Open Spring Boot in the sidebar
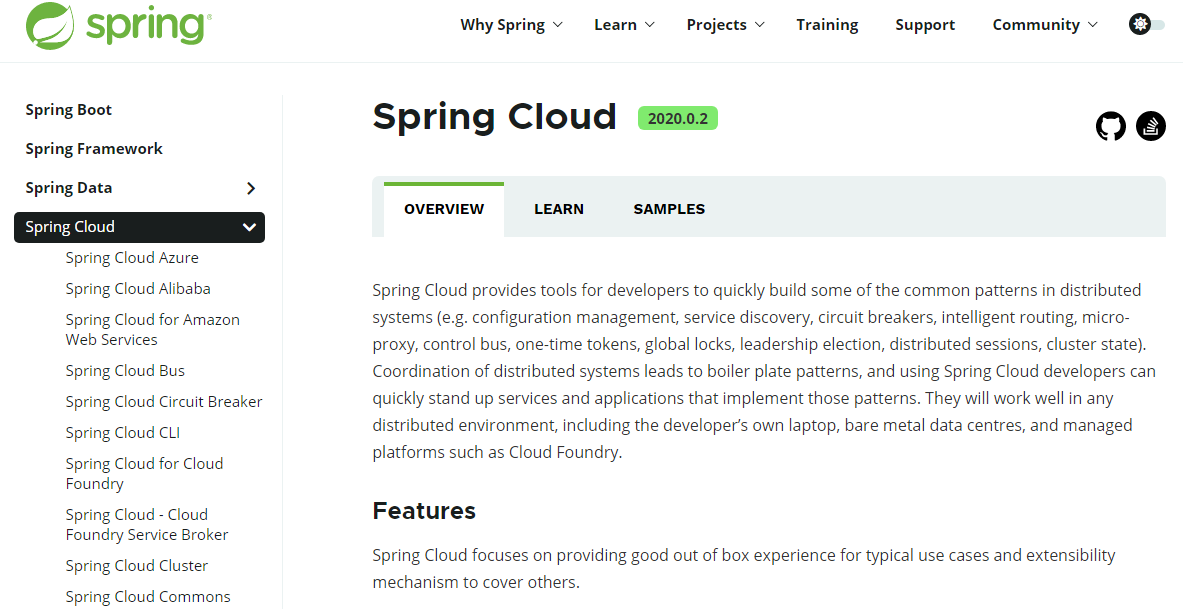Screen dimensions: 1183x609 [69, 110]
